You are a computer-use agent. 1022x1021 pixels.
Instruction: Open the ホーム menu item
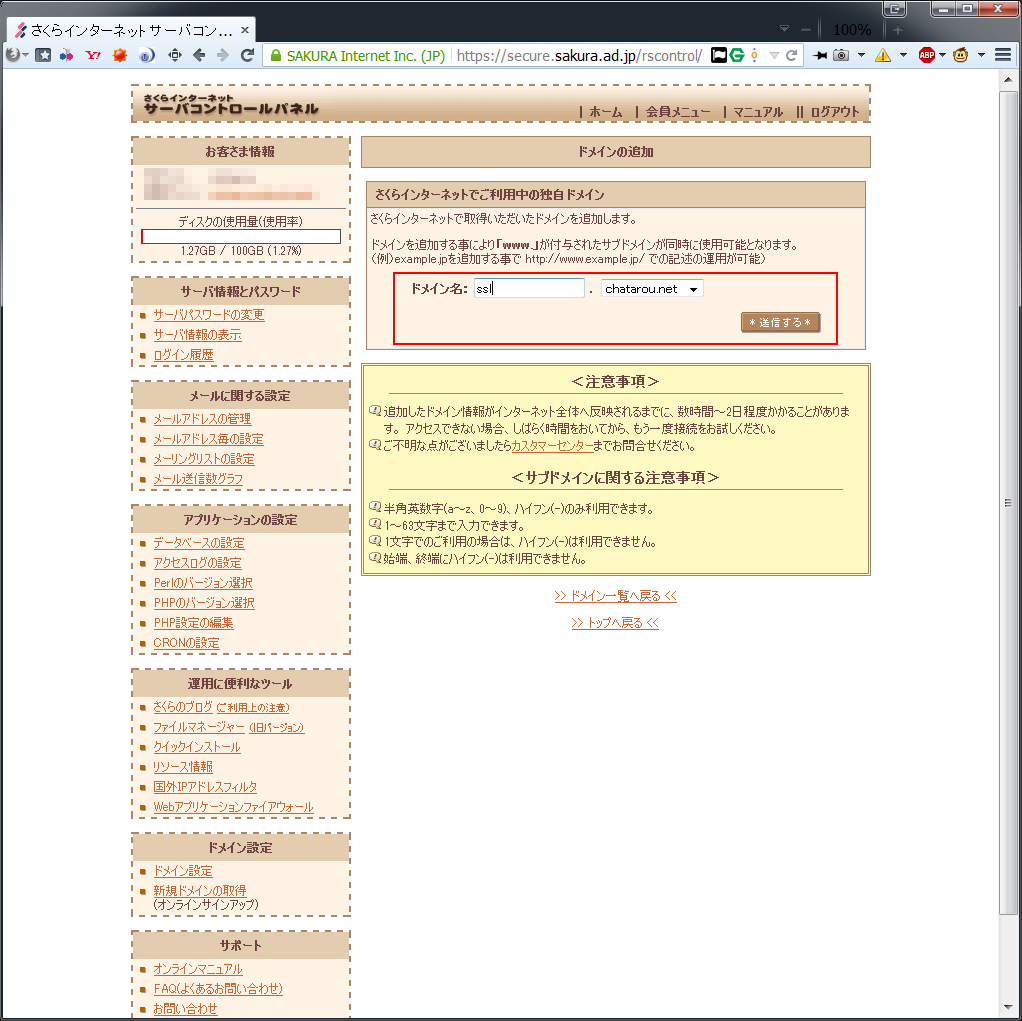[606, 112]
